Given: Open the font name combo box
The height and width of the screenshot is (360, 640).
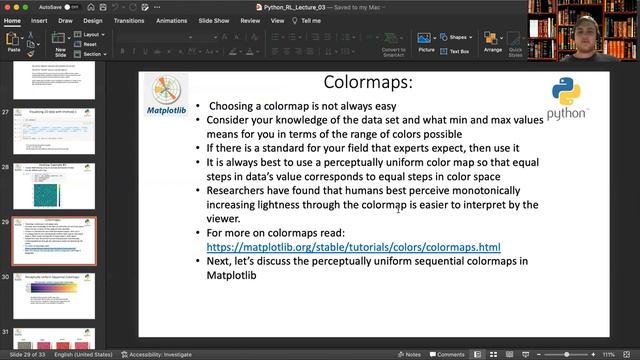Looking at the screenshot, I should coord(155,37).
